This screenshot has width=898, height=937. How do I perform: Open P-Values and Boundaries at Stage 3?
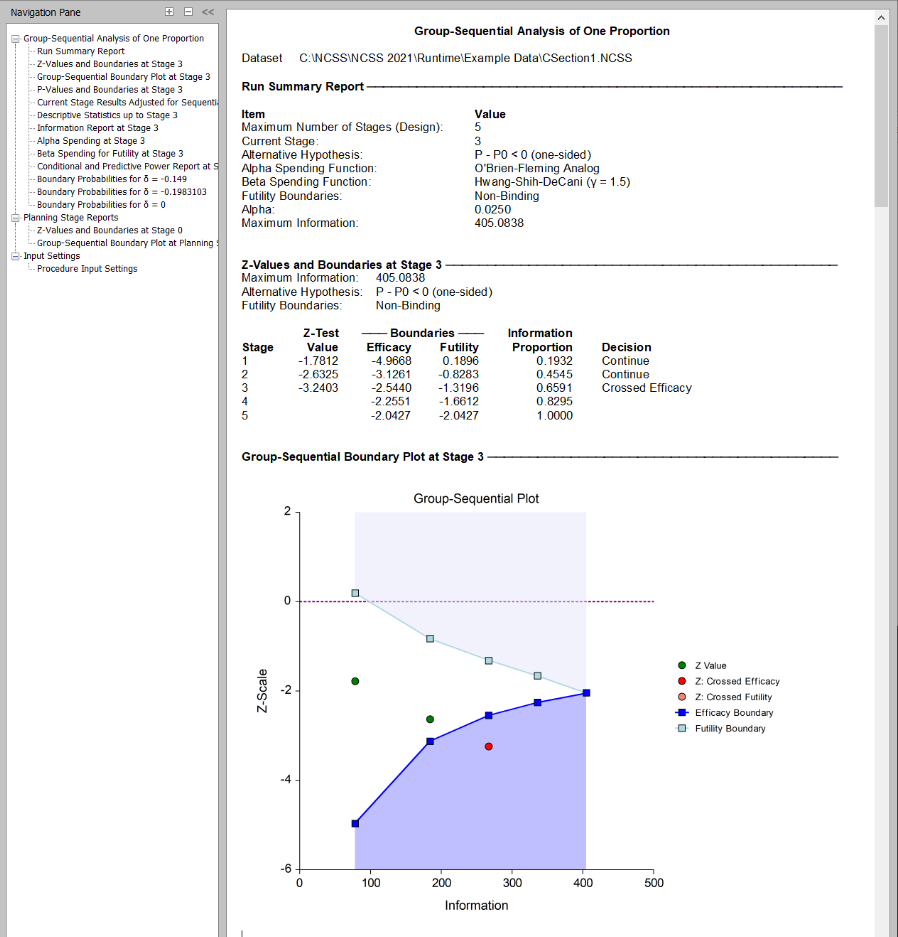pos(109,90)
